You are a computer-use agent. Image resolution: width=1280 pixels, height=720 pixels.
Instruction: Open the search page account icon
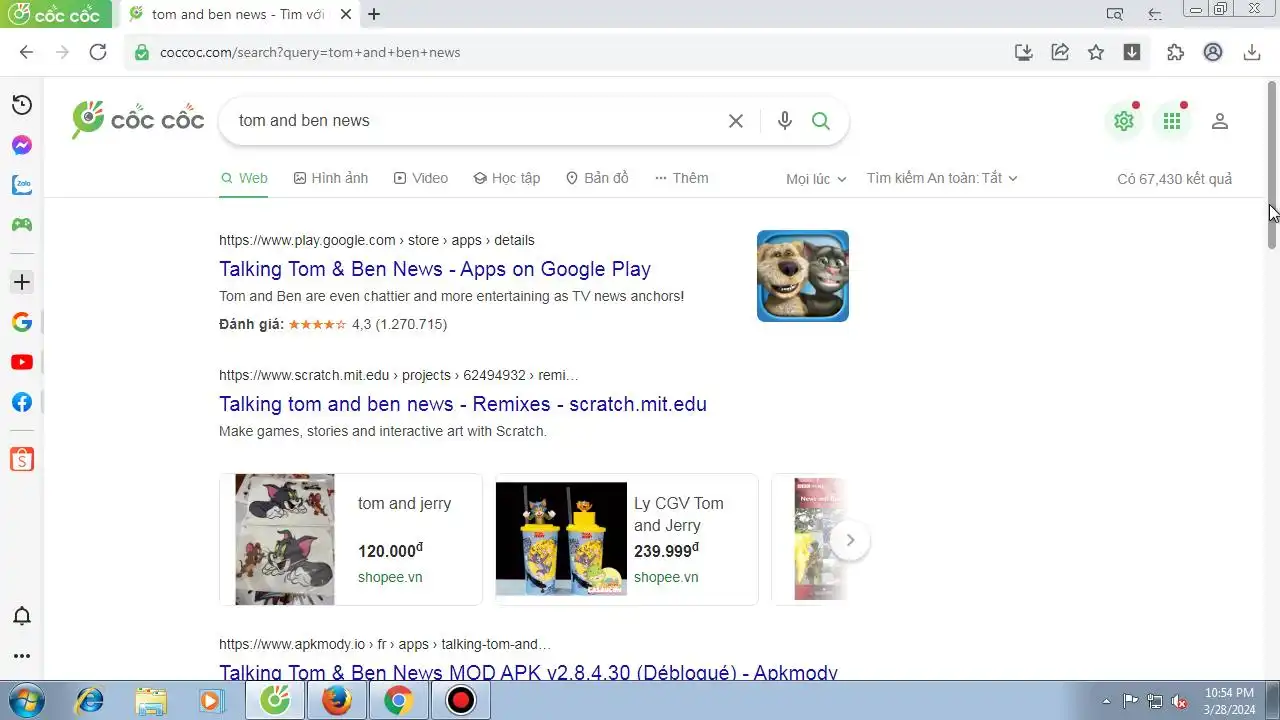pos(1219,121)
